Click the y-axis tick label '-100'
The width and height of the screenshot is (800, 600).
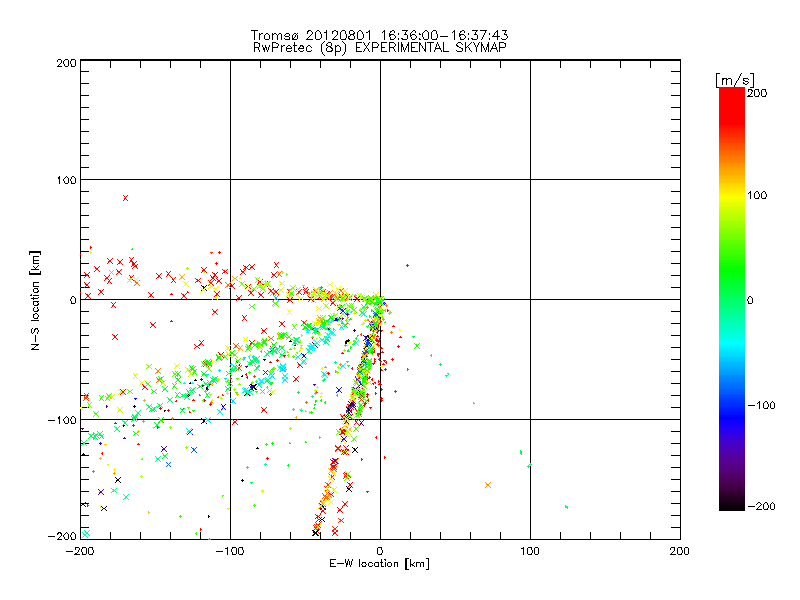click(x=62, y=420)
